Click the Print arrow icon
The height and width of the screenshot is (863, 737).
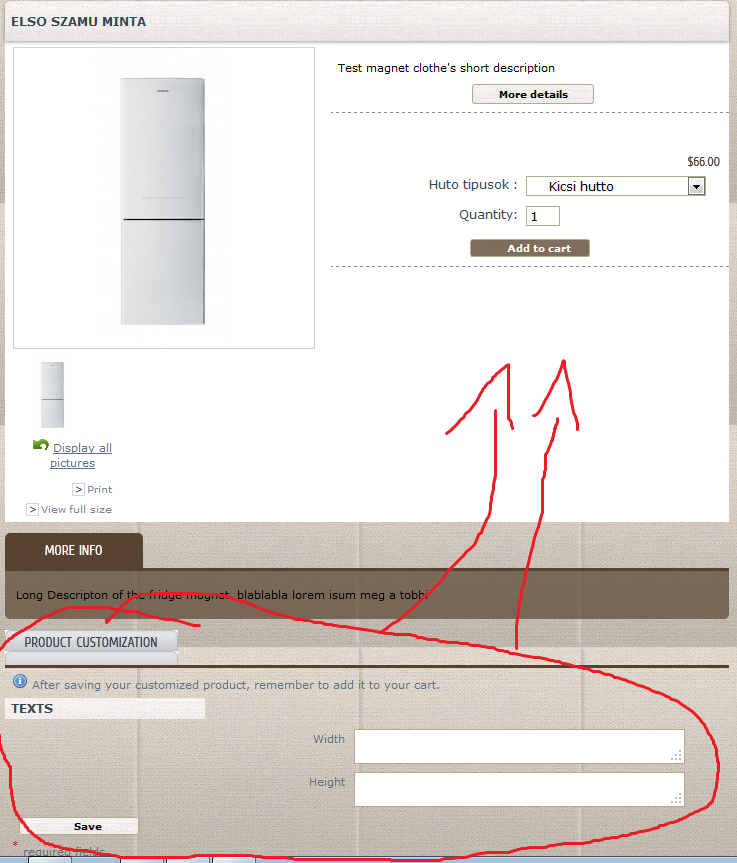pyautogui.click(x=79, y=489)
